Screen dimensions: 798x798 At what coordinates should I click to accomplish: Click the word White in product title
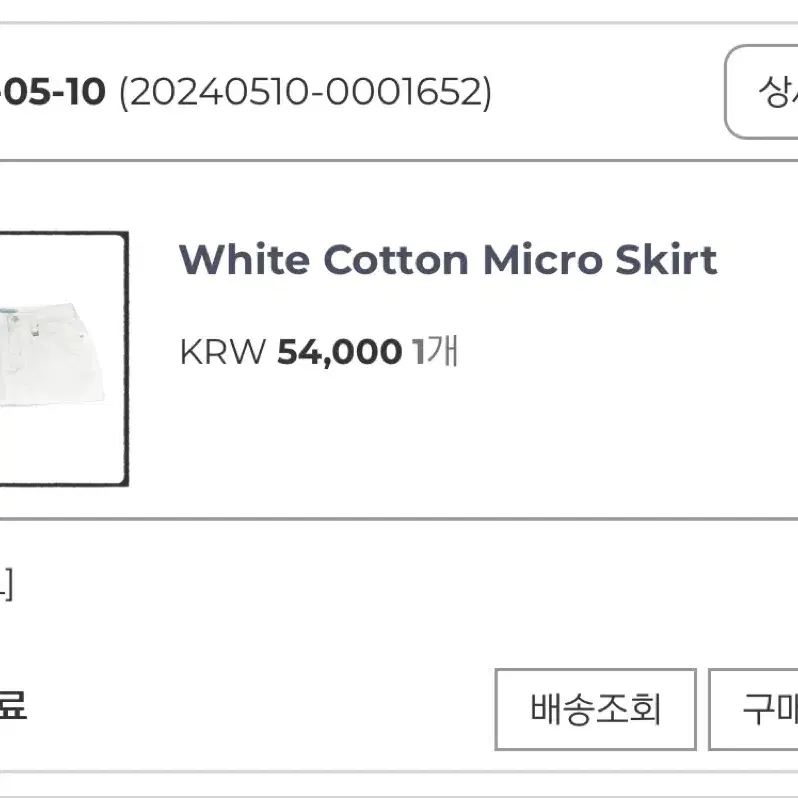[244, 260]
